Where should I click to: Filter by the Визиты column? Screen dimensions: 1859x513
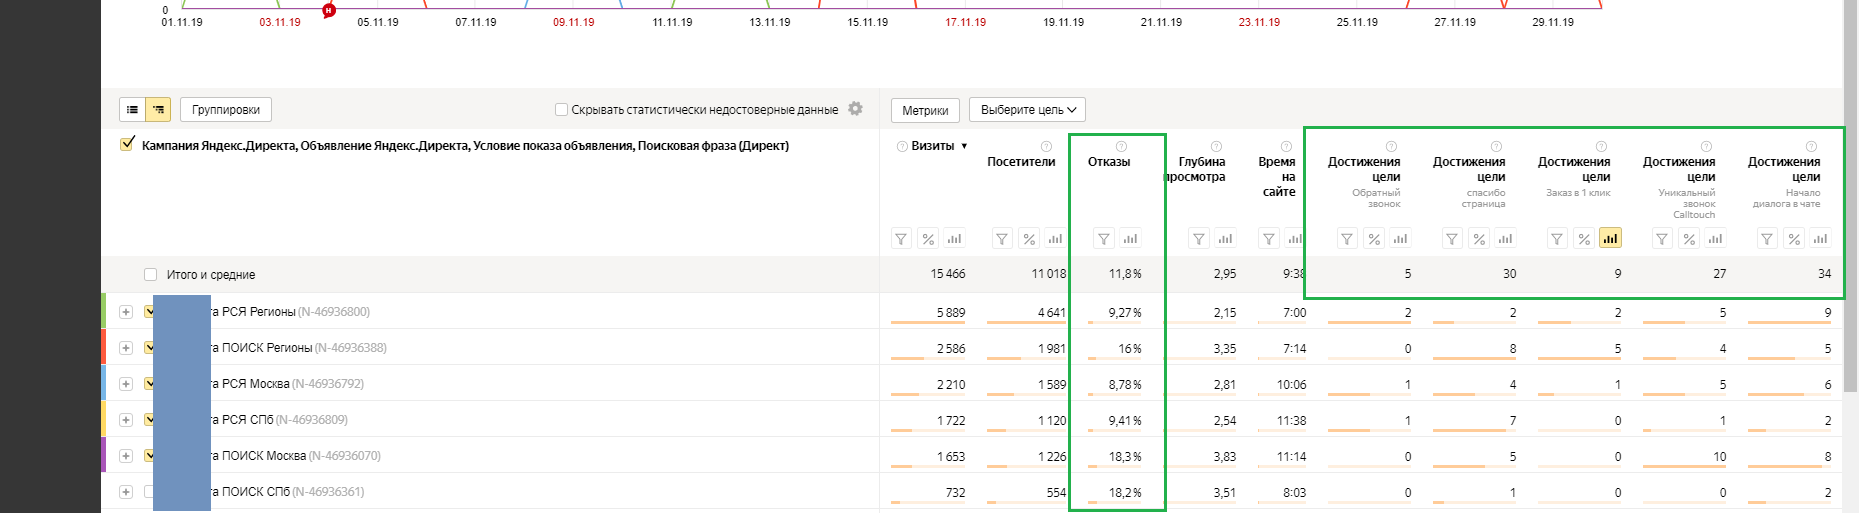(901, 238)
